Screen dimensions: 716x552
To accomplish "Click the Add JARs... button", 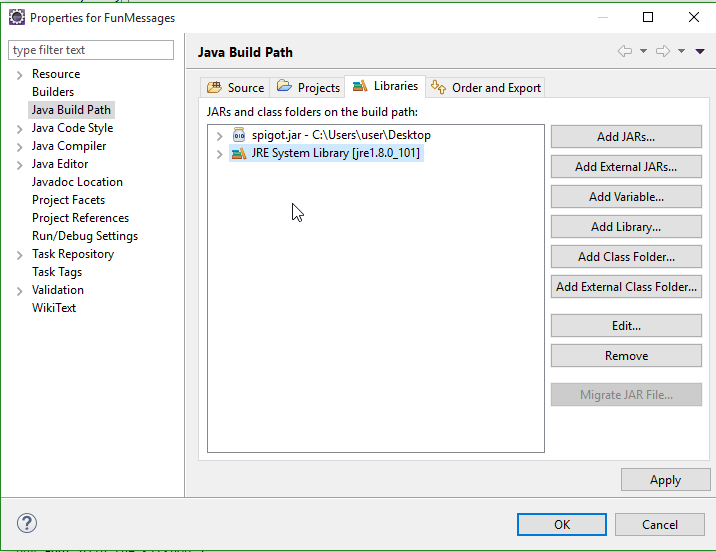I will 626,137.
